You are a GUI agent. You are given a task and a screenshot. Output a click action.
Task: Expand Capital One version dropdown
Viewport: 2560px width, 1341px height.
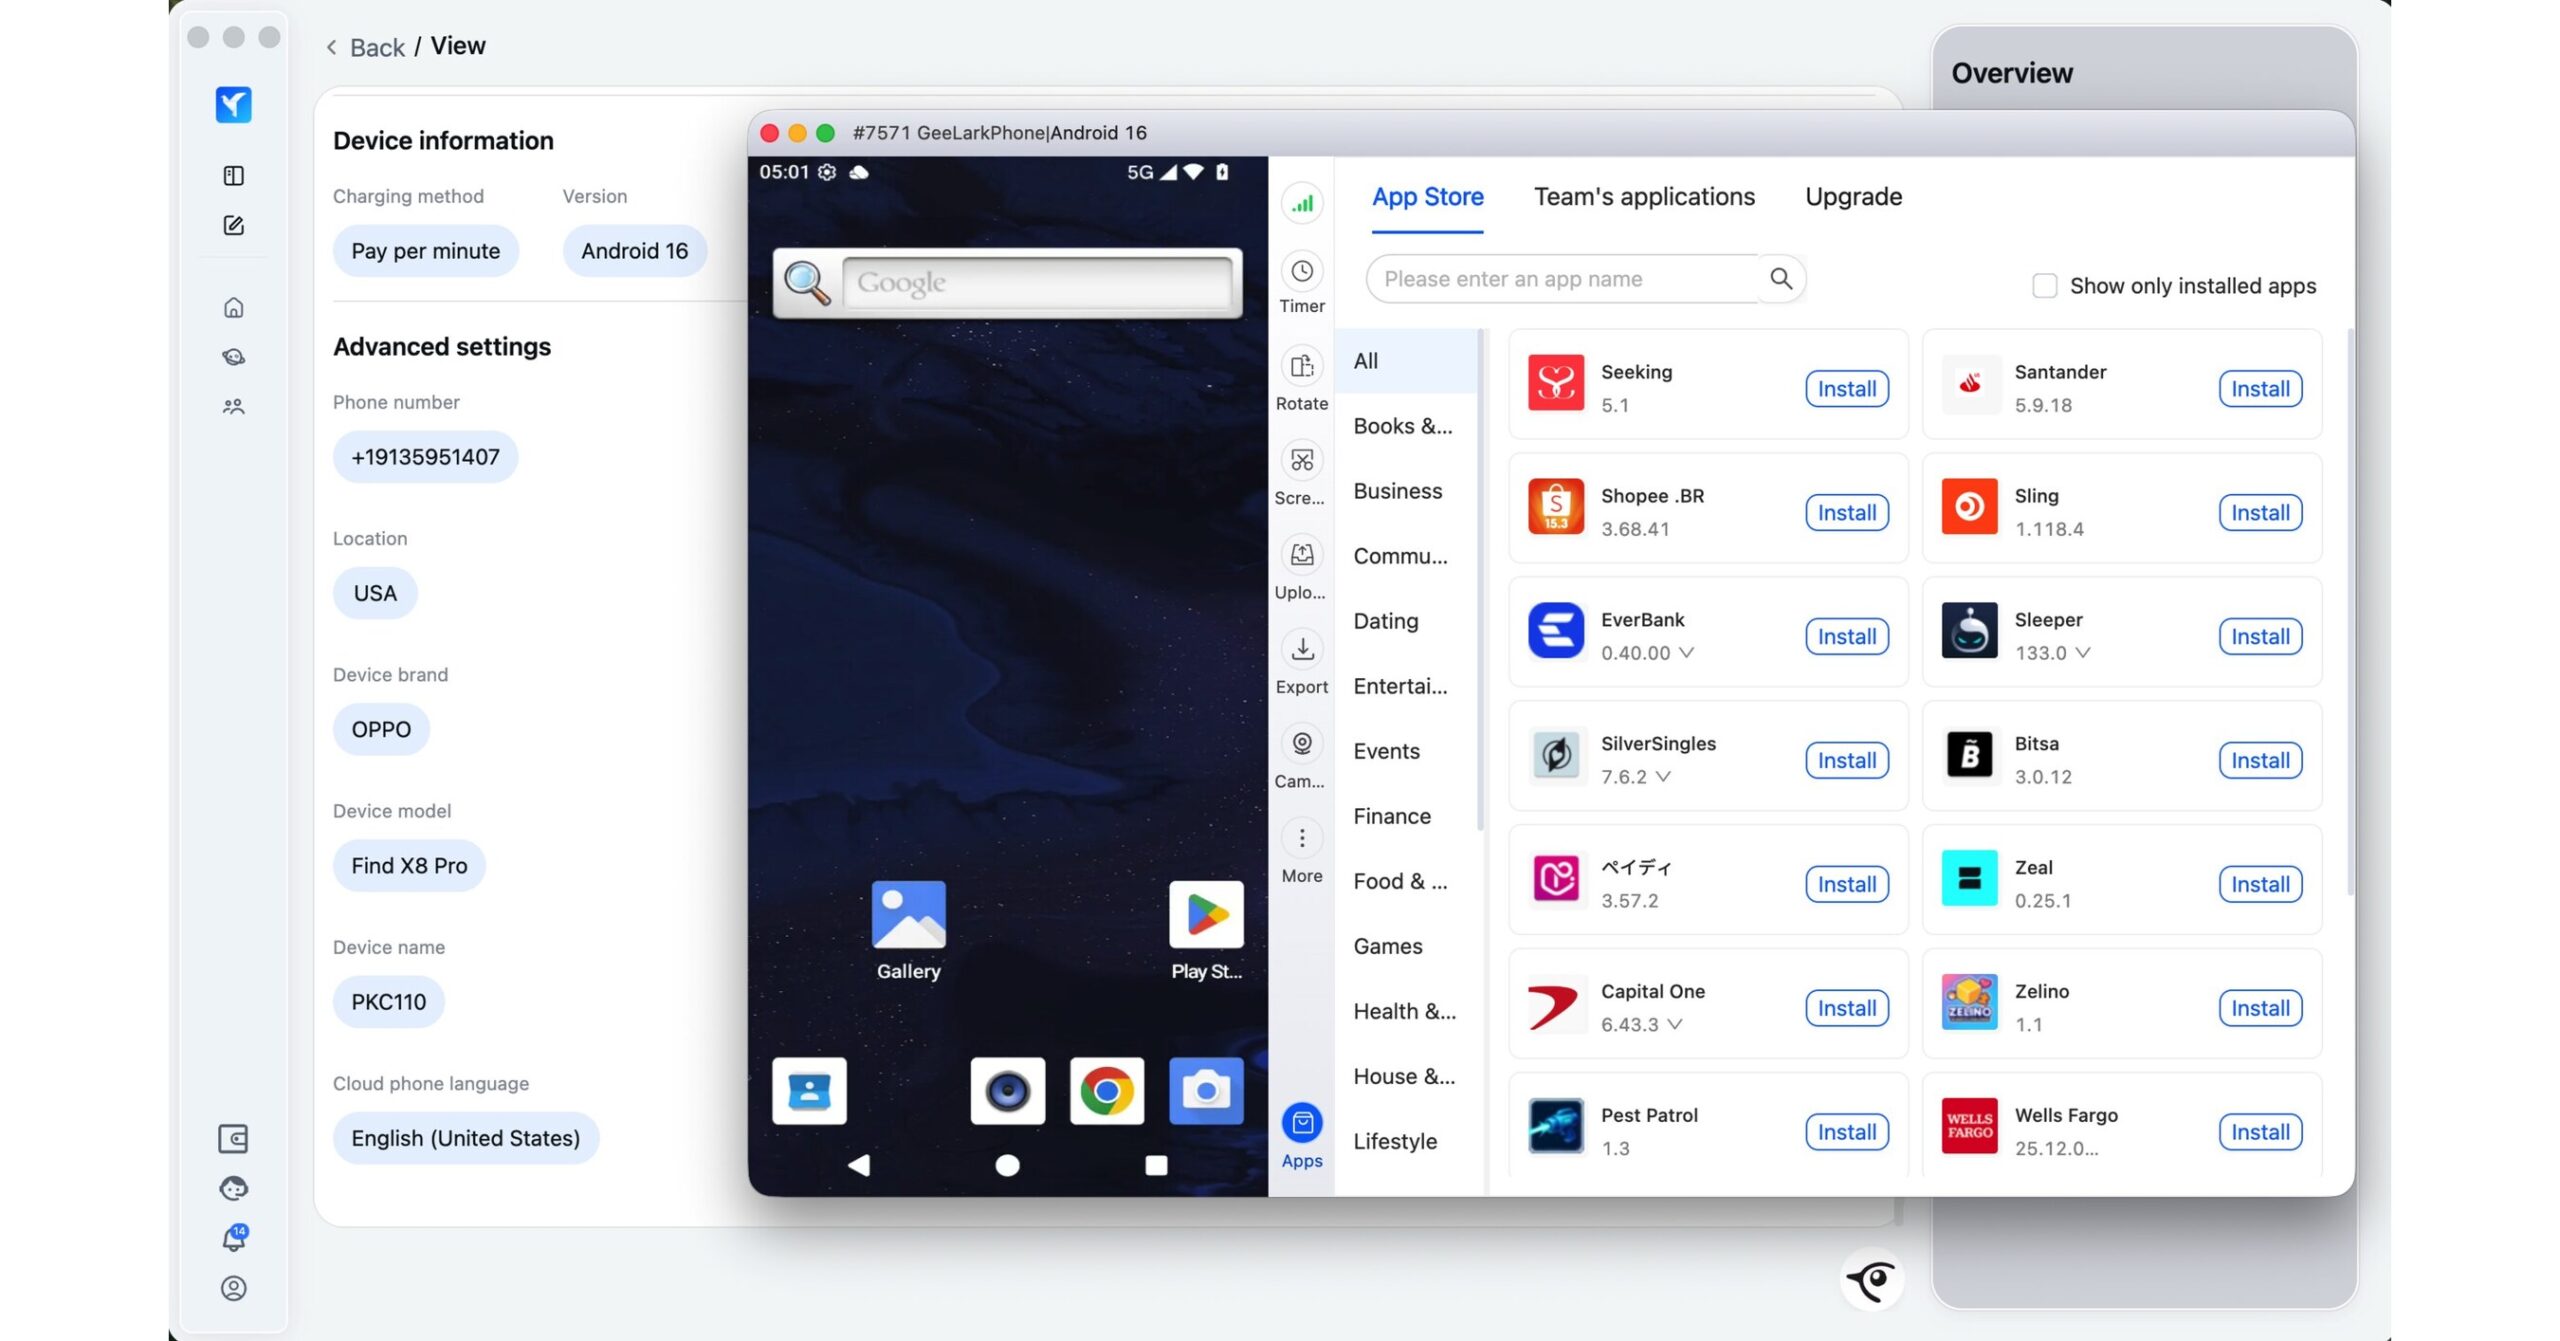[1674, 1024]
